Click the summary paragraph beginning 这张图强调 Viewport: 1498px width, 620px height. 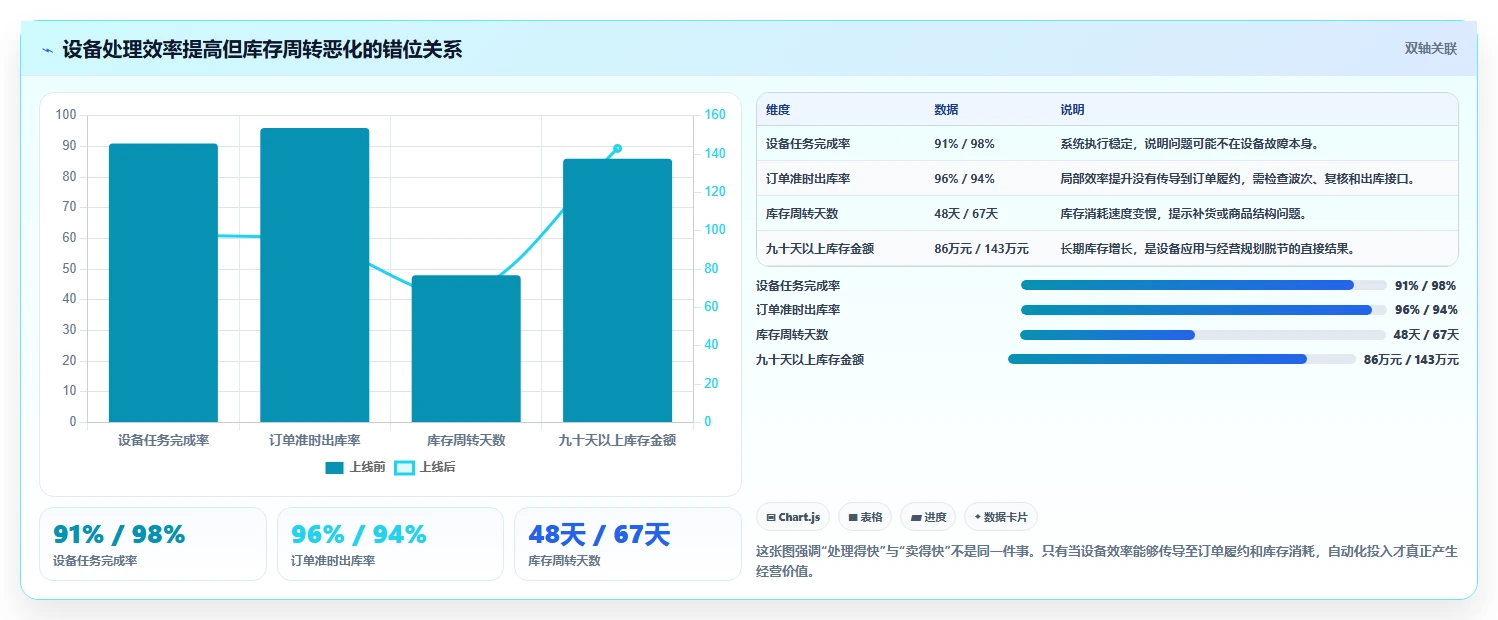tap(1107, 562)
